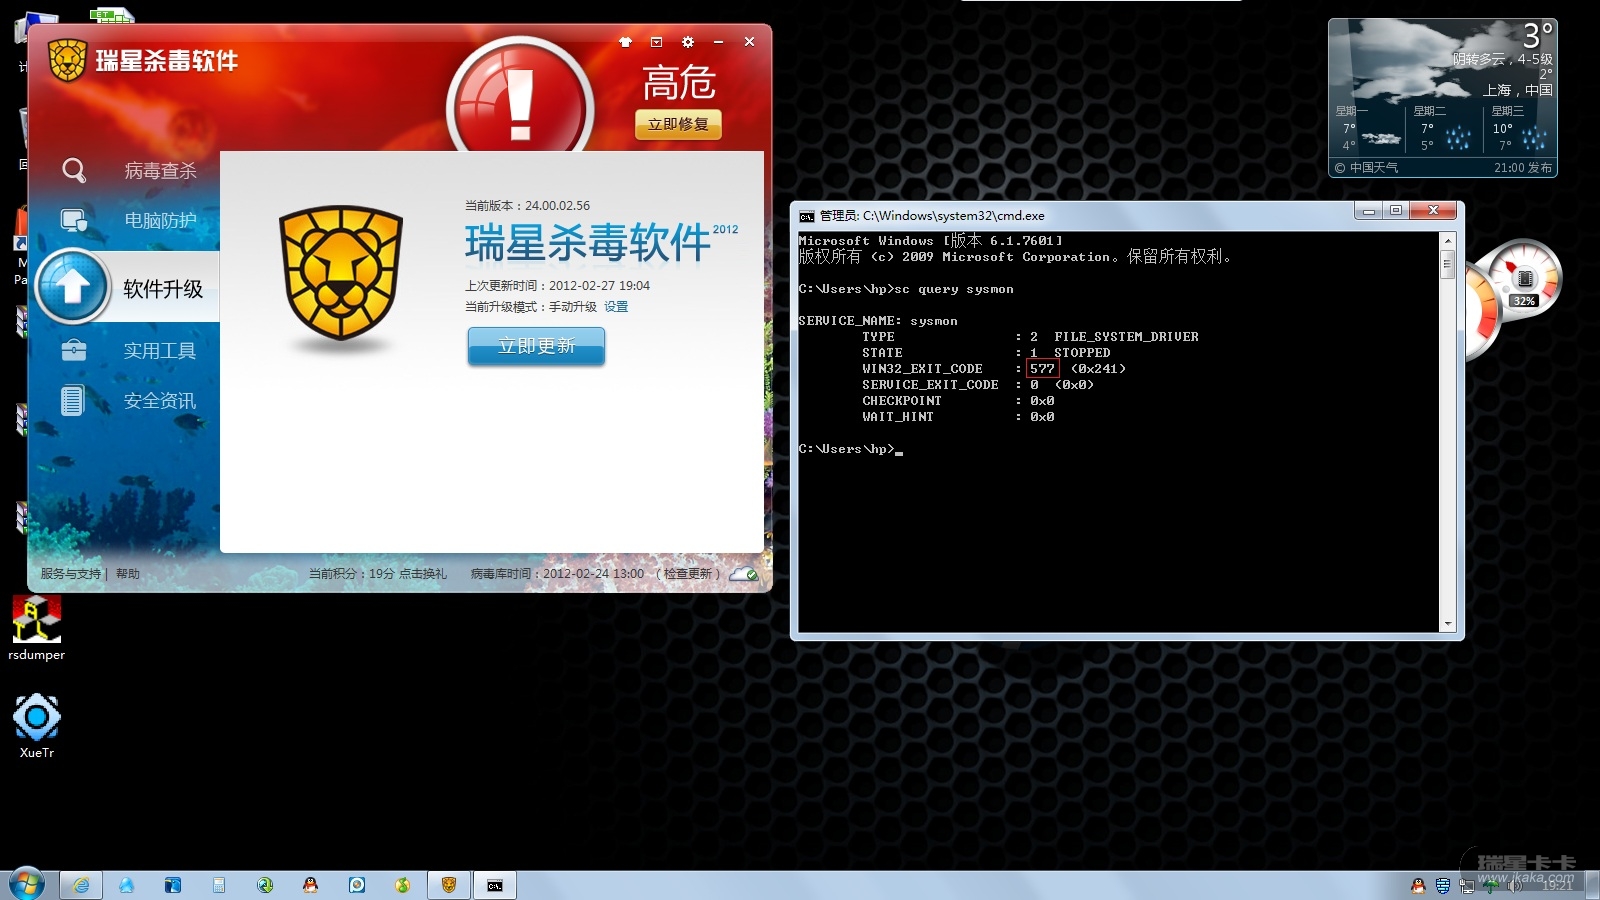Click the 上次更新时间 2012-02-27 19:04 text
Screen dimensions: 1600x900
click(558, 286)
